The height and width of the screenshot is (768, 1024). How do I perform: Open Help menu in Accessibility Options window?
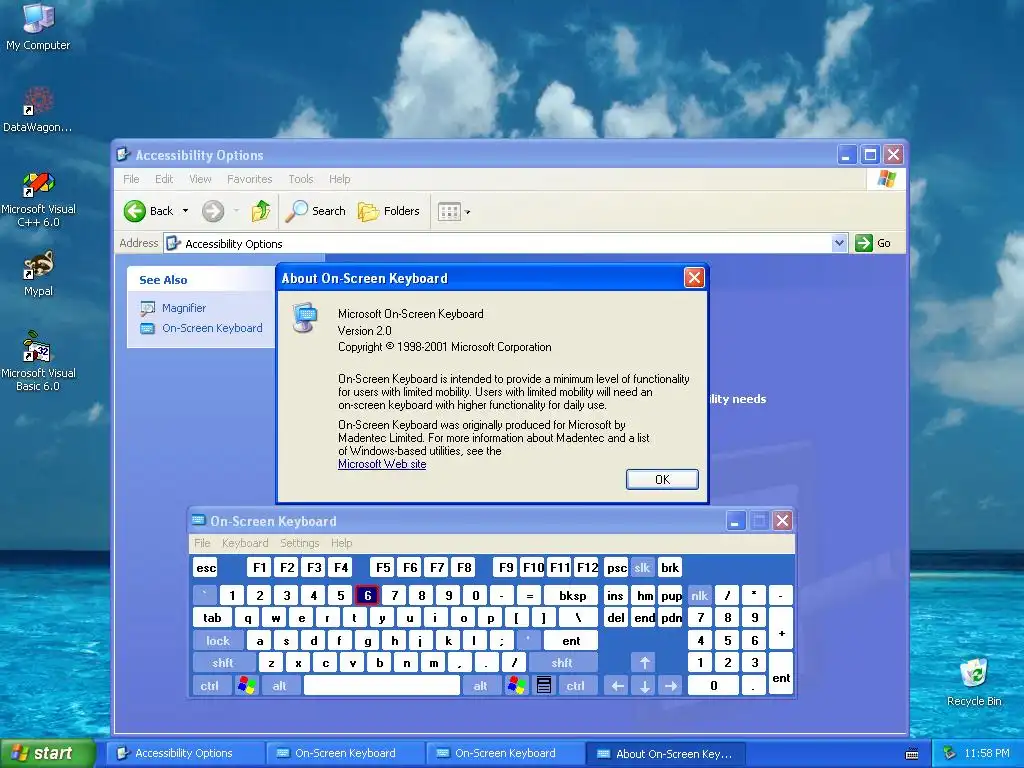340,179
